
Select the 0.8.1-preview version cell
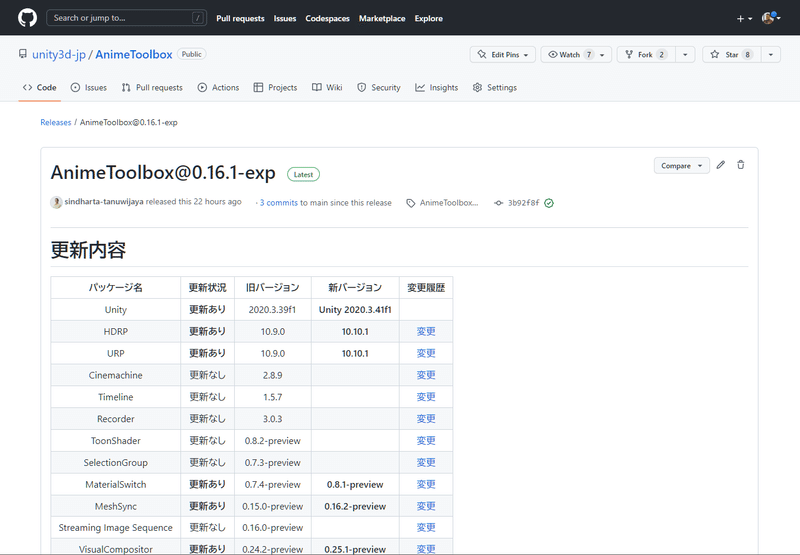(355, 485)
